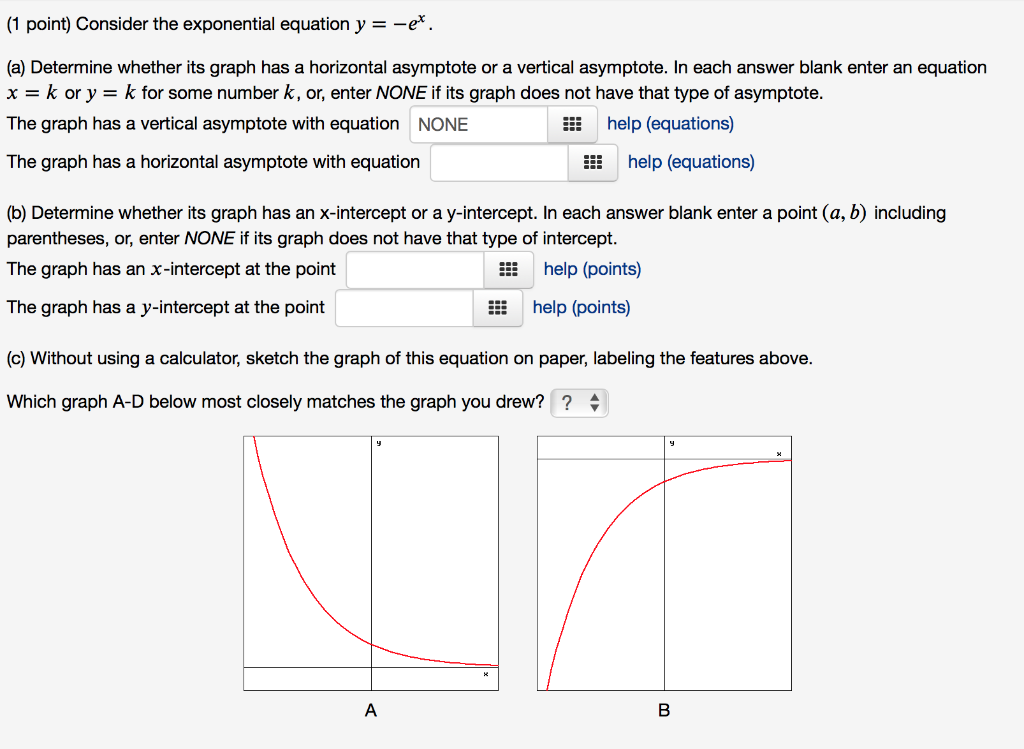
Task: Click the down arrow on the graph selector
Action: 594,407
